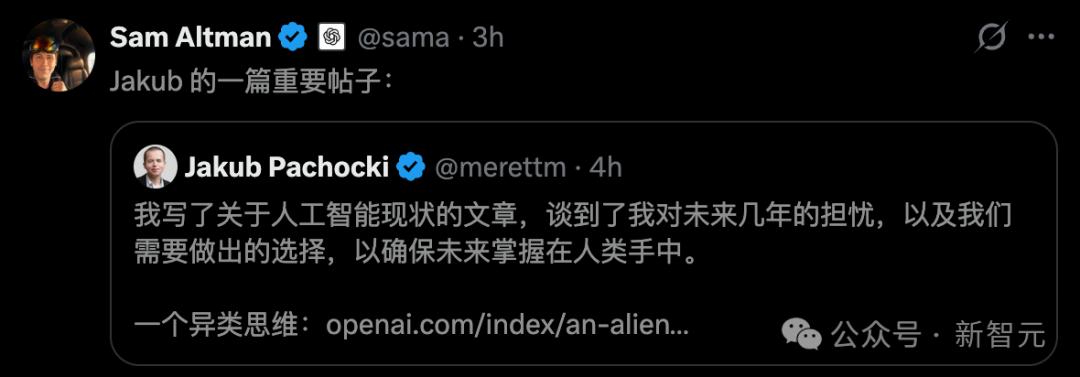The height and width of the screenshot is (377, 1080).
Task: Open the OpenAI affiliation badge icon
Action: (331, 37)
